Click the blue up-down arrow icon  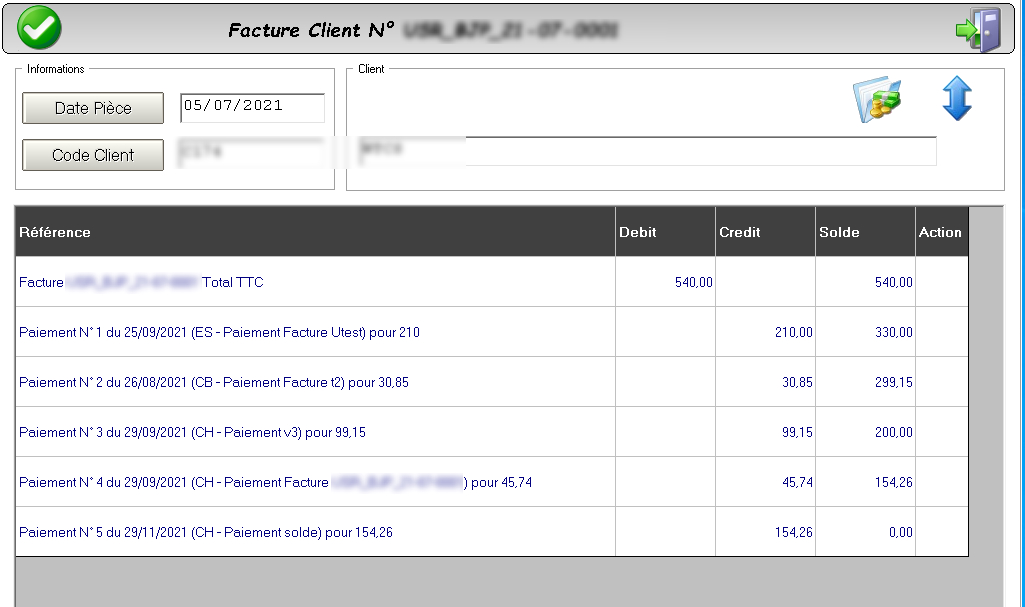(x=957, y=99)
